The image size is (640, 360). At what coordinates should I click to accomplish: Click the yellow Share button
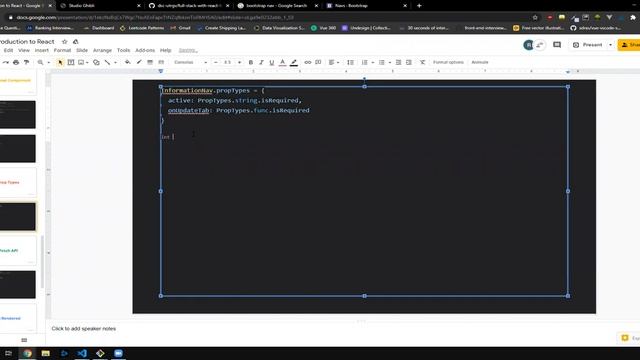(629, 45)
